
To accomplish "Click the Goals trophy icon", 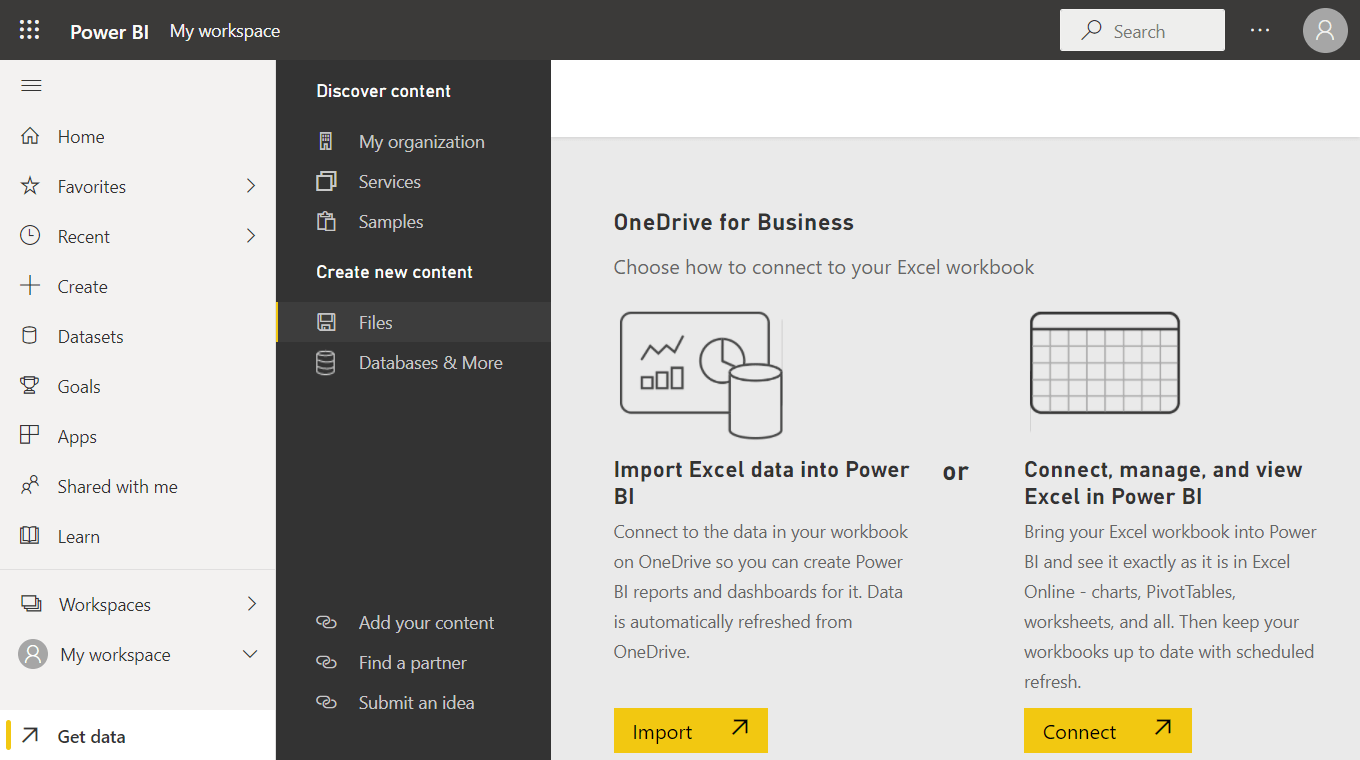I will coord(30,386).
